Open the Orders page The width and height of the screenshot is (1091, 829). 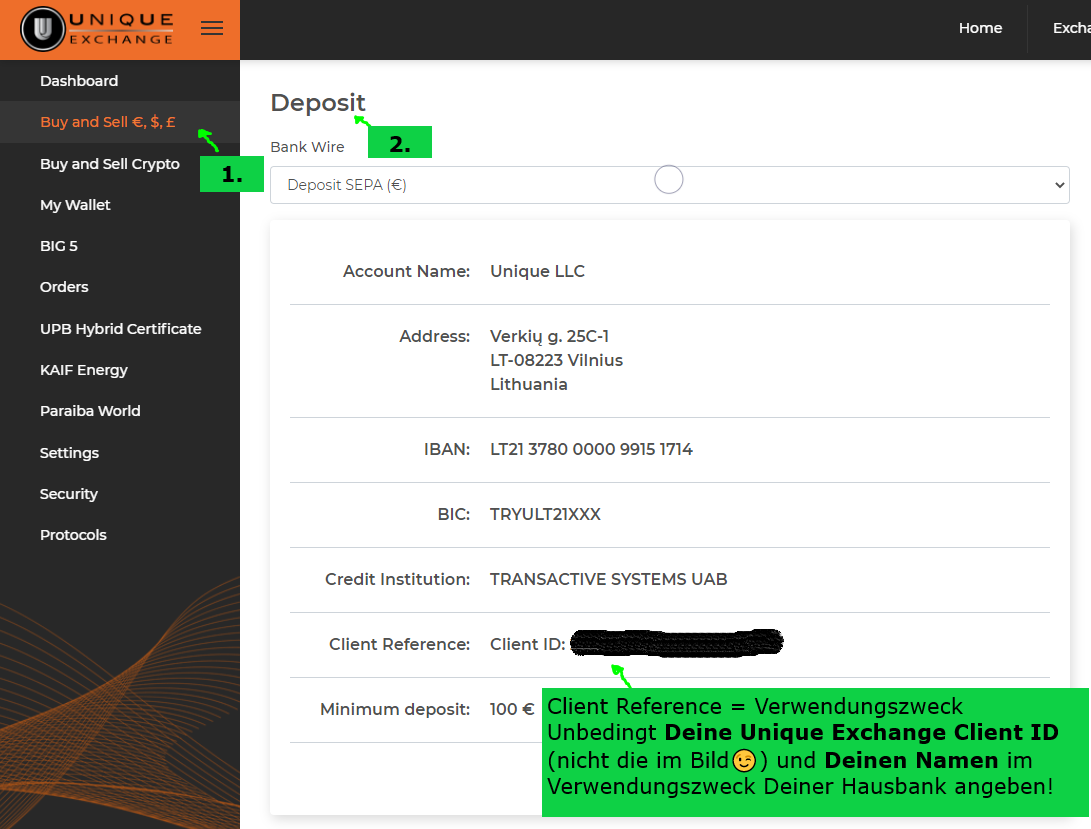64,287
